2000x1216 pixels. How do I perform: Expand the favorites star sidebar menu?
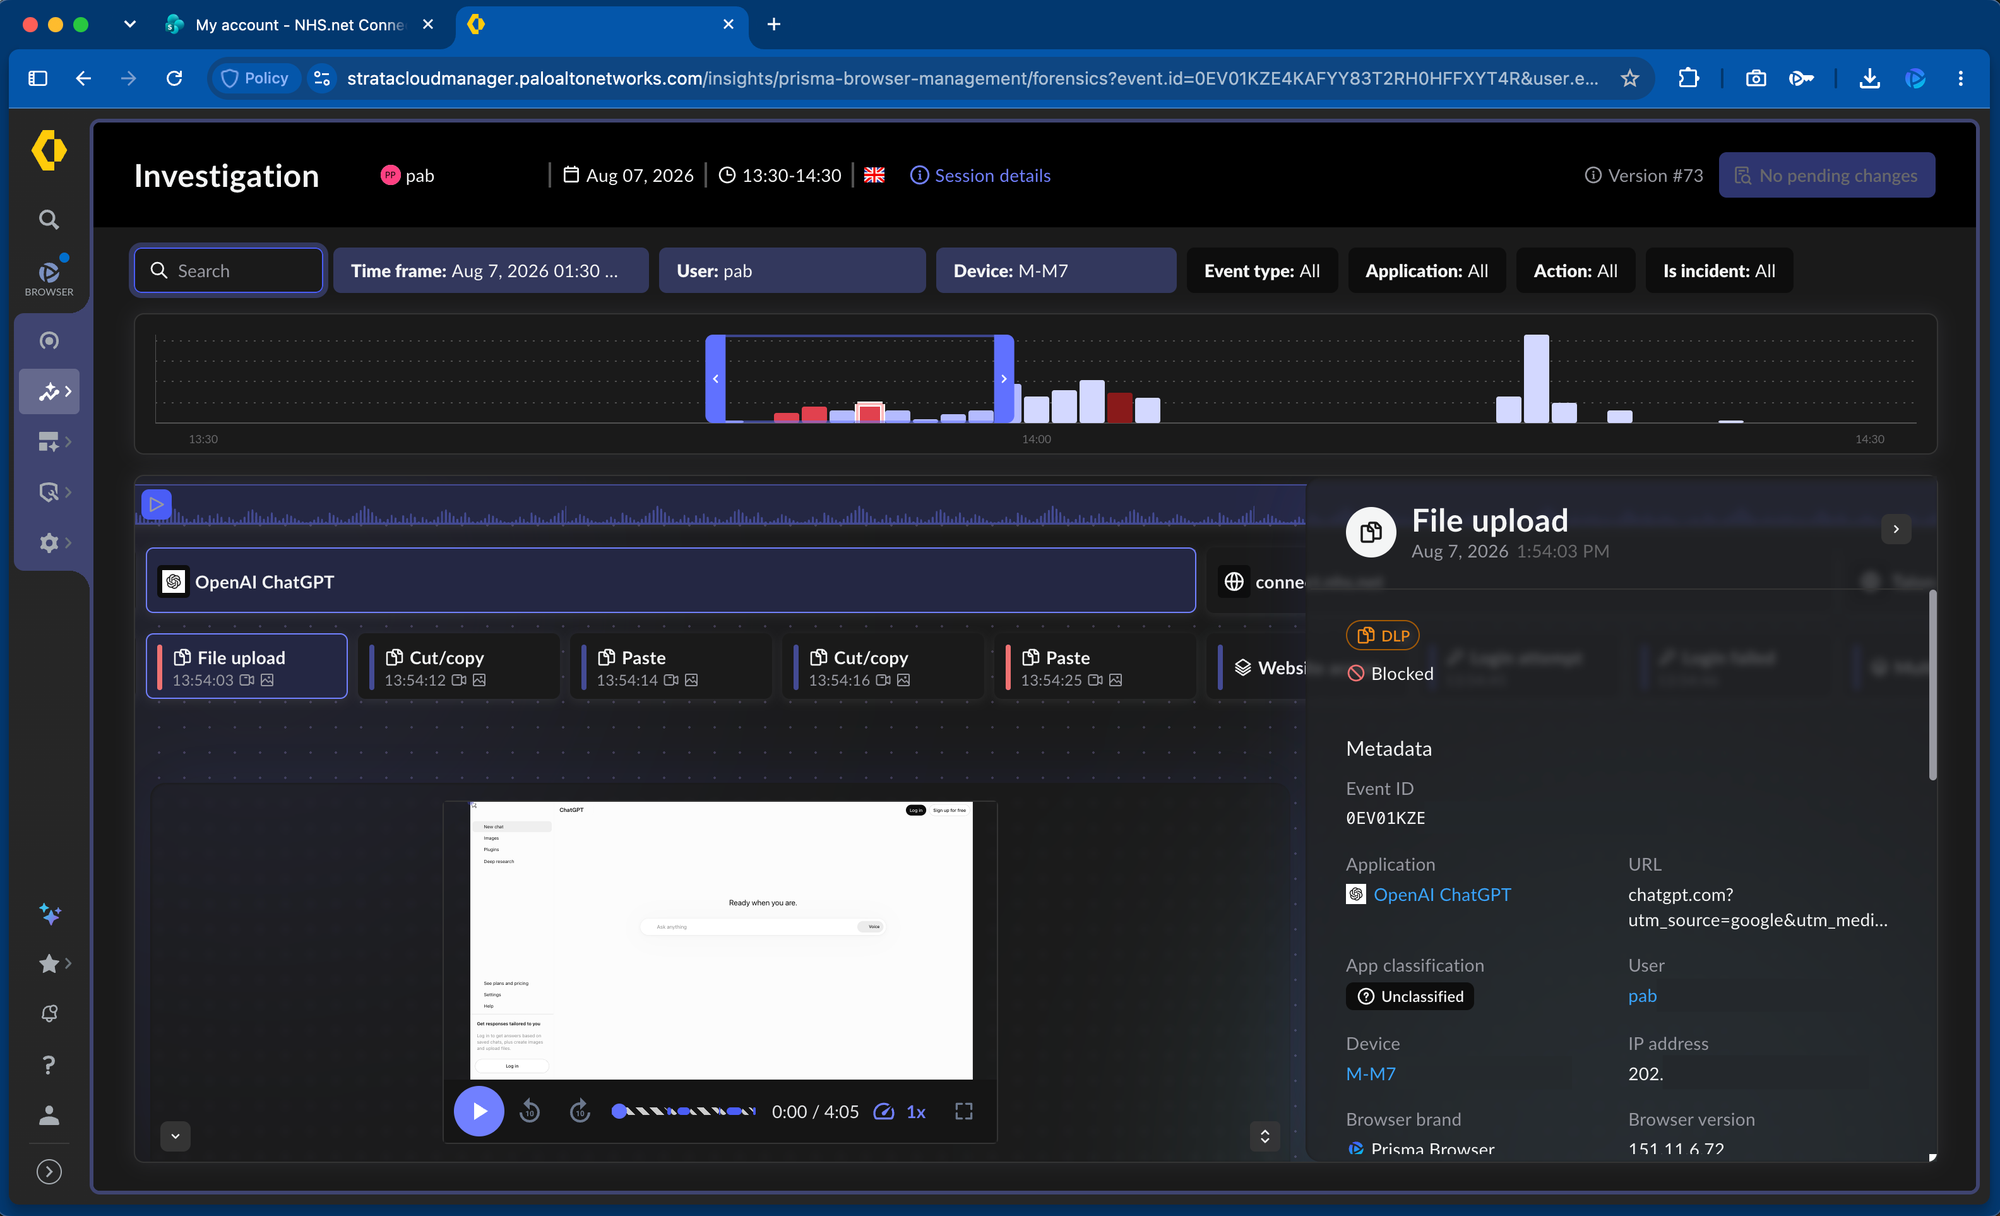click(x=54, y=964)
